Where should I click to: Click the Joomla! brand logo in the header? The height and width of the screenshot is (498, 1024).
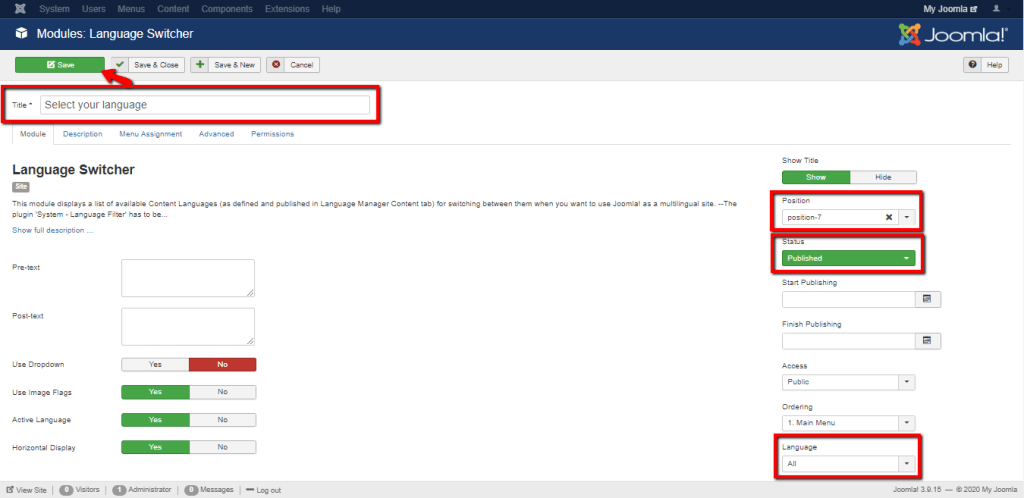coord(953,34)
